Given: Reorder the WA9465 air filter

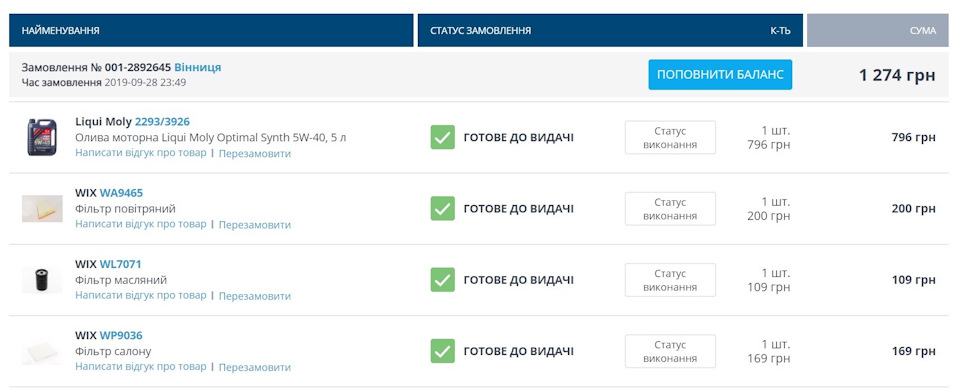Looking at the screenshot, I should pos(255,225).
